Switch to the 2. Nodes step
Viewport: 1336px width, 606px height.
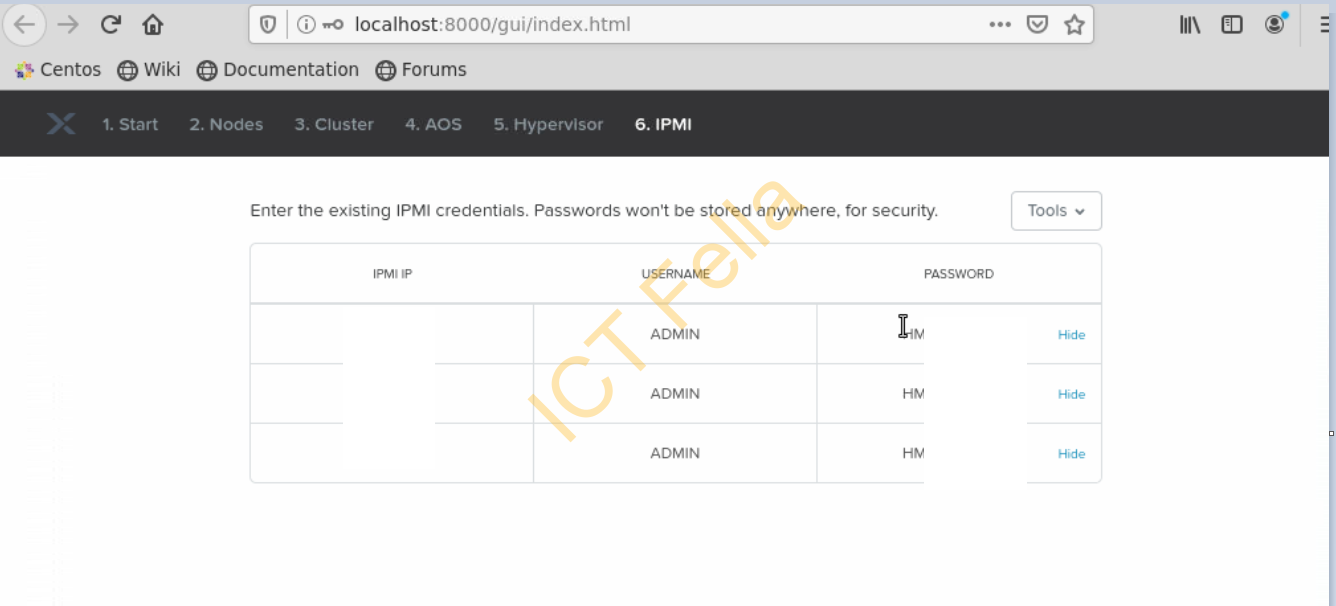tap(226, 124)
